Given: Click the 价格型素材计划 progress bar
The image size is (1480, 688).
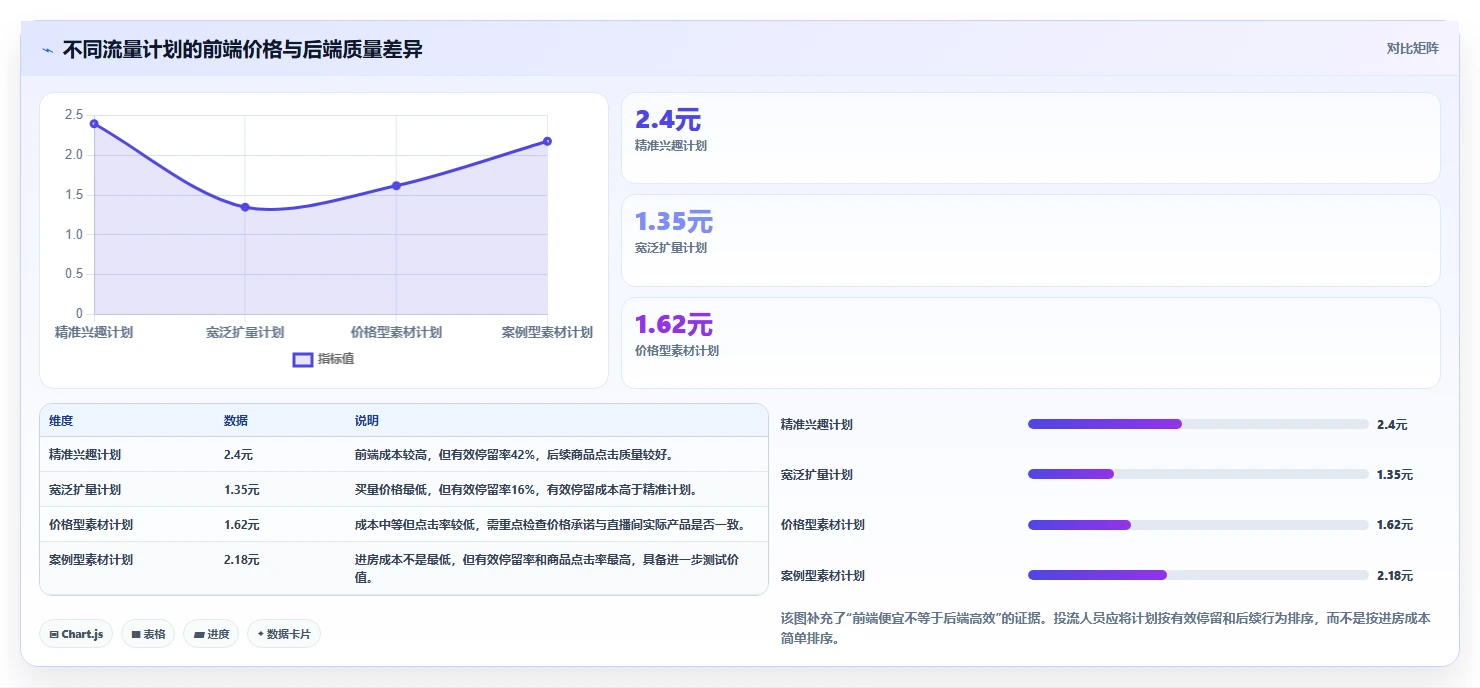Looking at the screenshot, I should pos(1198,524).
